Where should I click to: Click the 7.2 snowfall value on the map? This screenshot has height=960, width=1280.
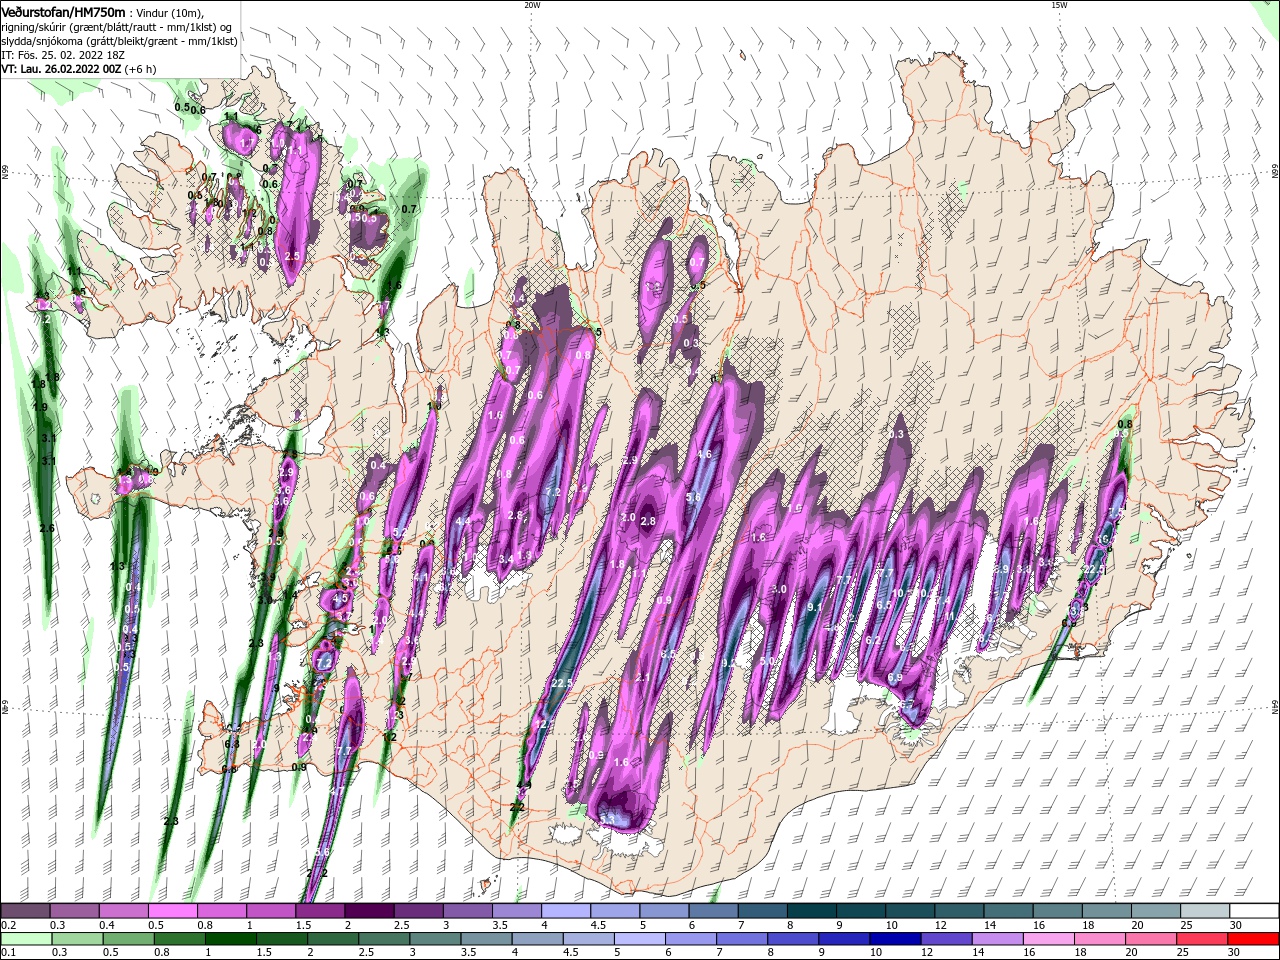(x=552, y=493)
